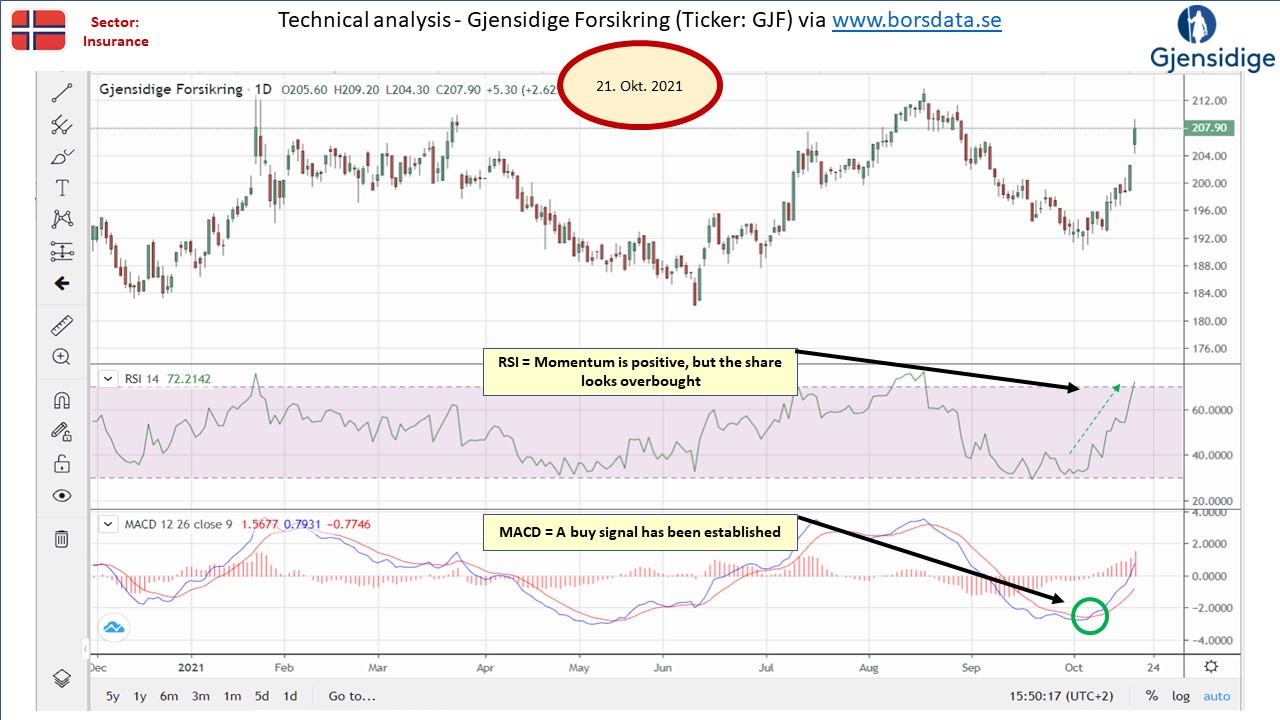1280x720 pixels.
Task: Open the Go to... date dialog
Action: [352, 696]
